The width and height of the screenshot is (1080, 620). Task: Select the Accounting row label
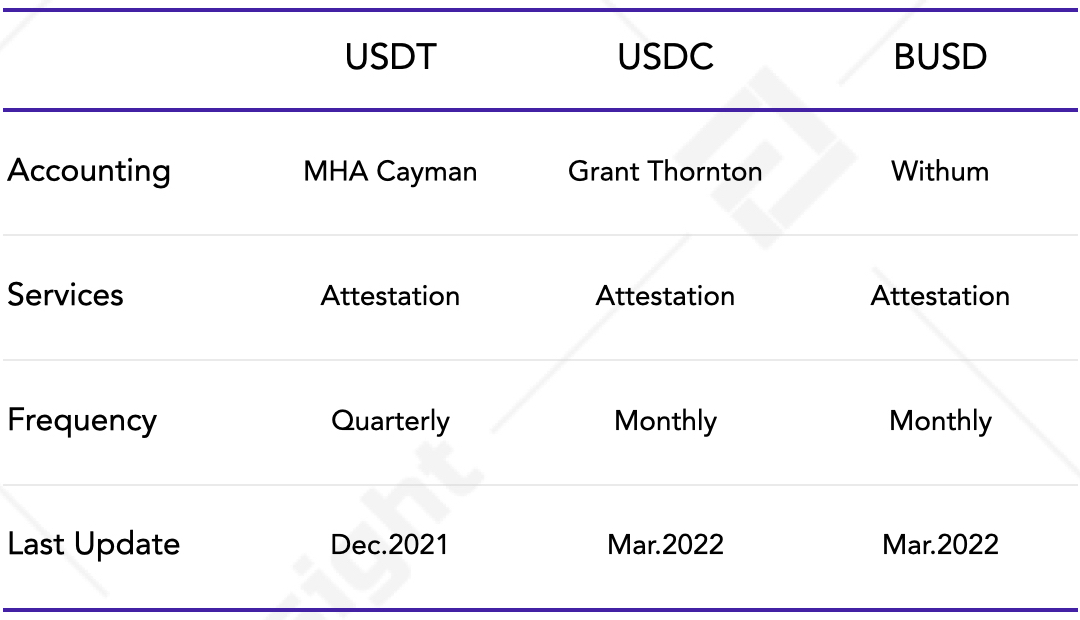(89, 172)
